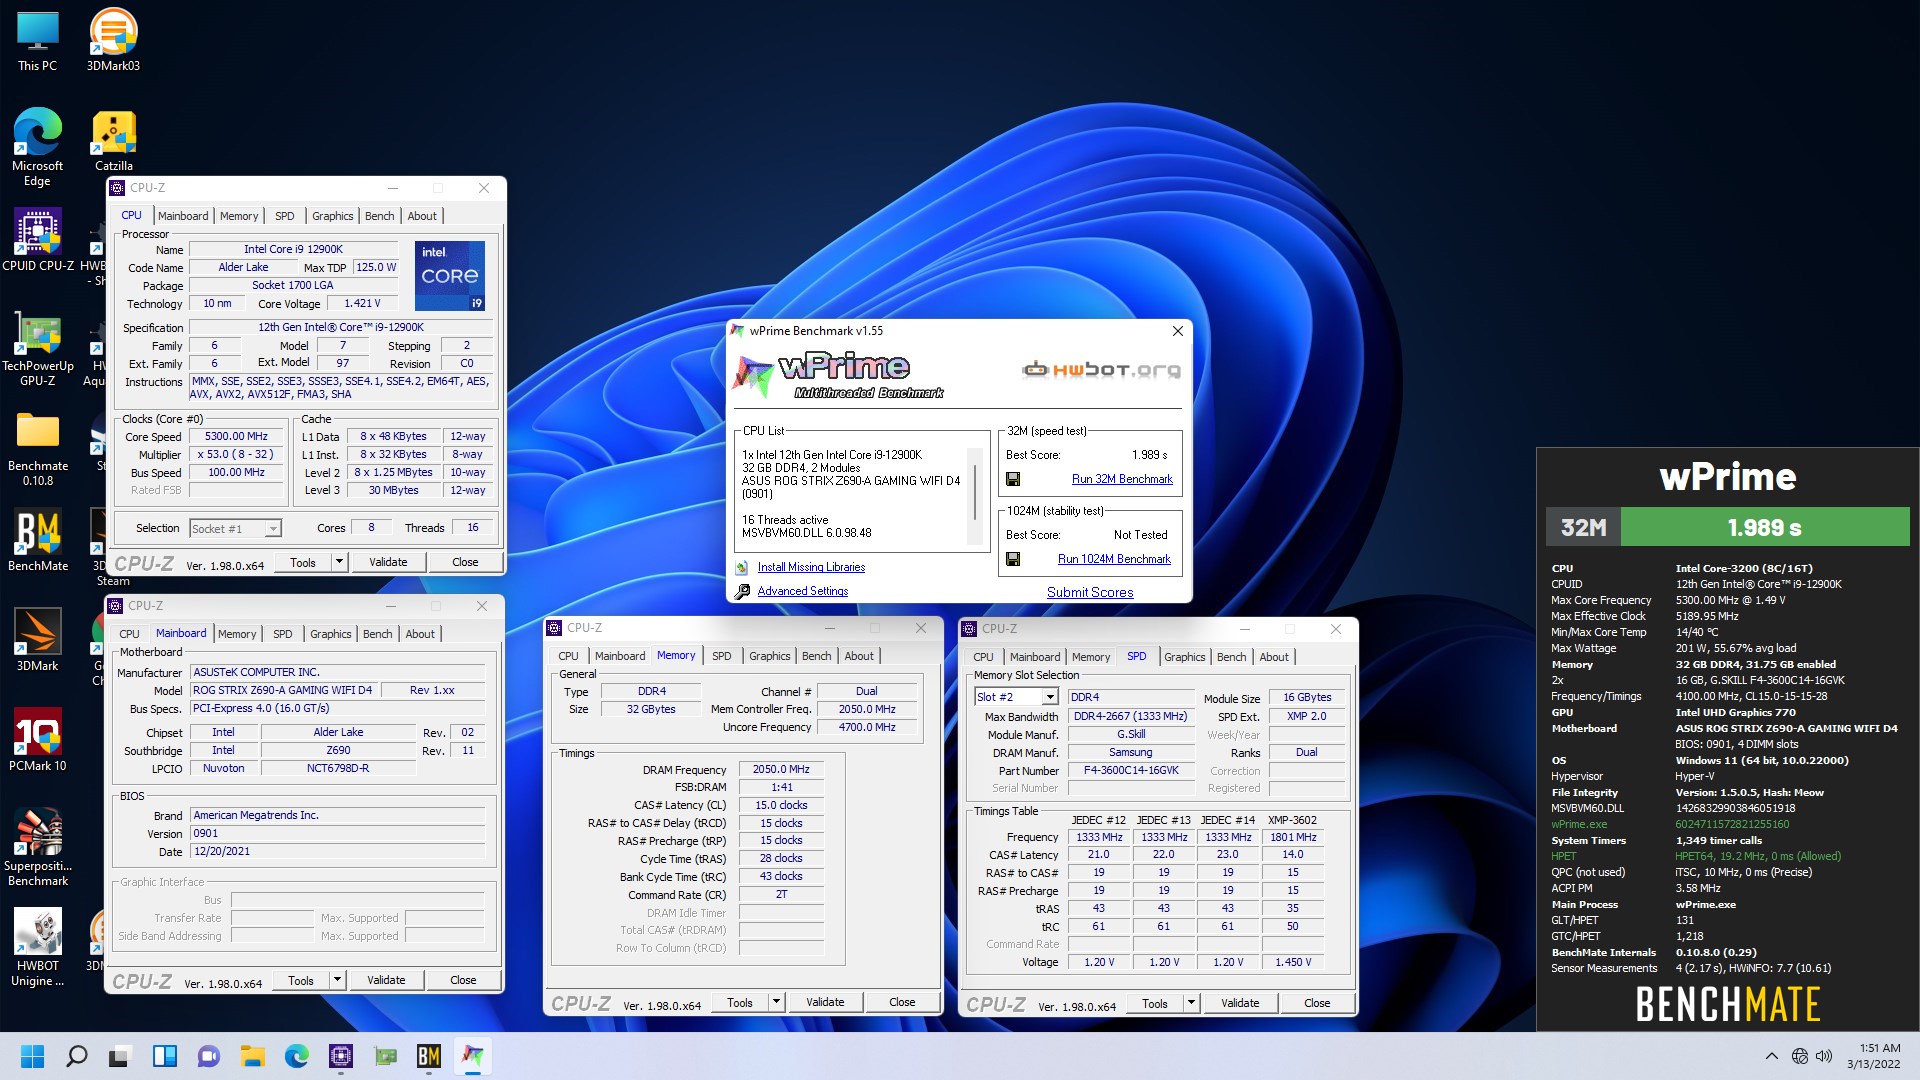This screenshot has height=1080, width=1920.
Task: Open Task View on the taskbar
Action: (x=120, y=1056)
